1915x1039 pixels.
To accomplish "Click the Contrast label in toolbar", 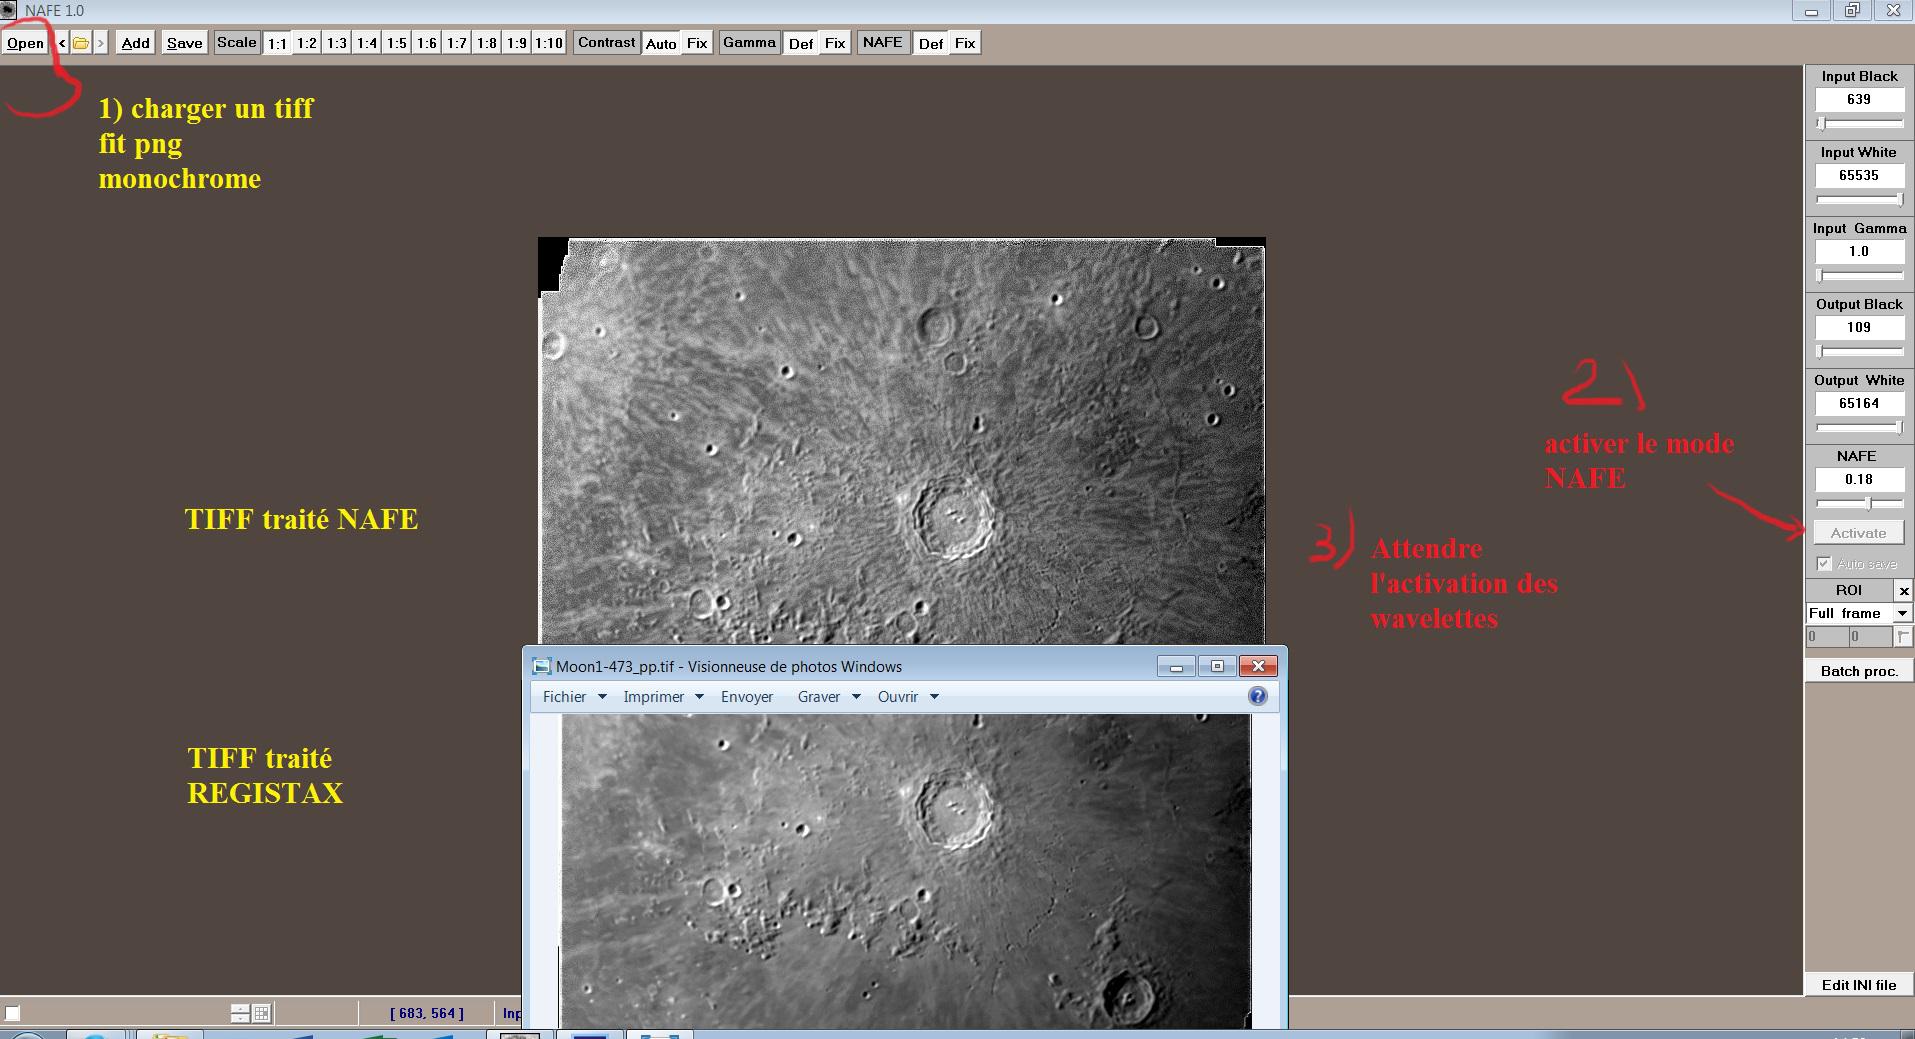I will pos(606,42).
